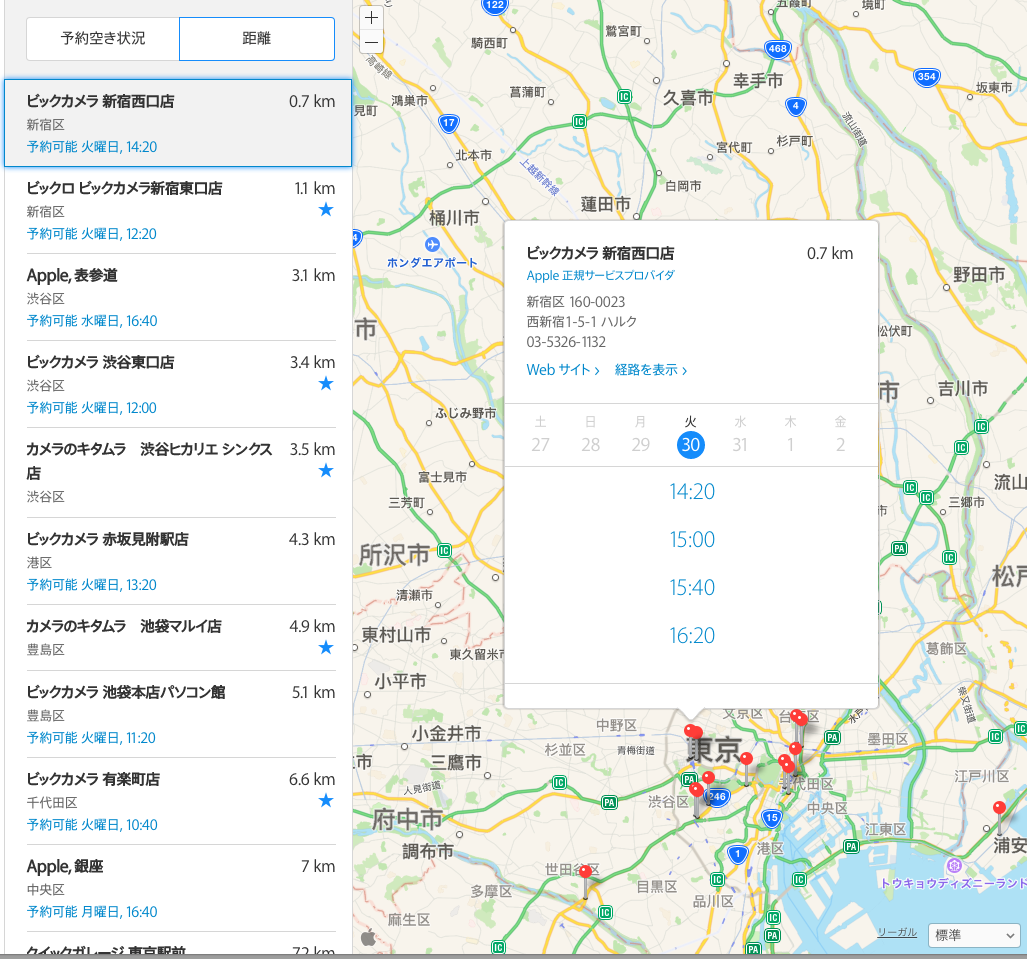Select the 15:40 time slot
1027x959 pixels.
[692, 588]
